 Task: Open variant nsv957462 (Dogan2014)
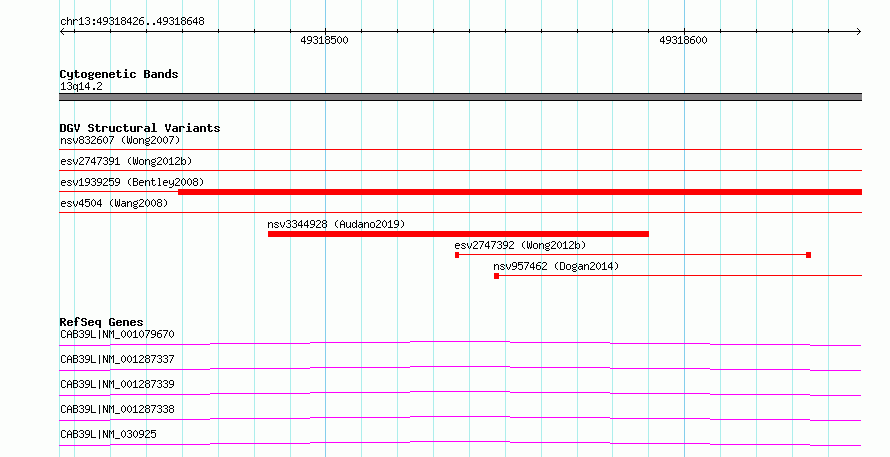click(556, 266)
